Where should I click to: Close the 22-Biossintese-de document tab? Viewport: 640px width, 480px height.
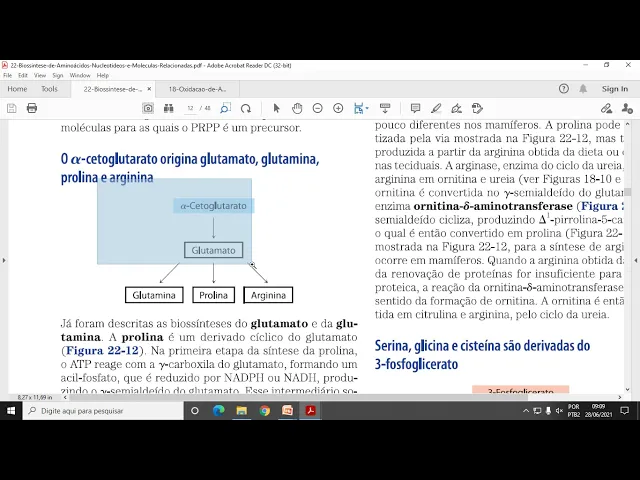(149, 89)
